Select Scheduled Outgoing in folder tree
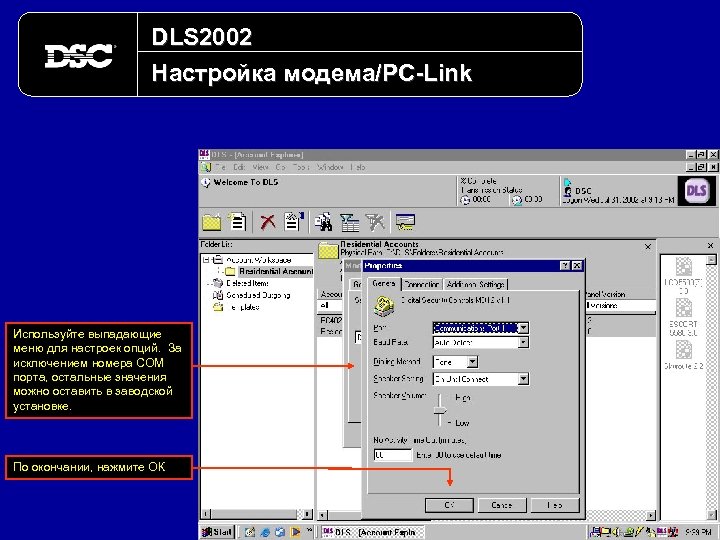720x540 pixels. tap(258, 295)
